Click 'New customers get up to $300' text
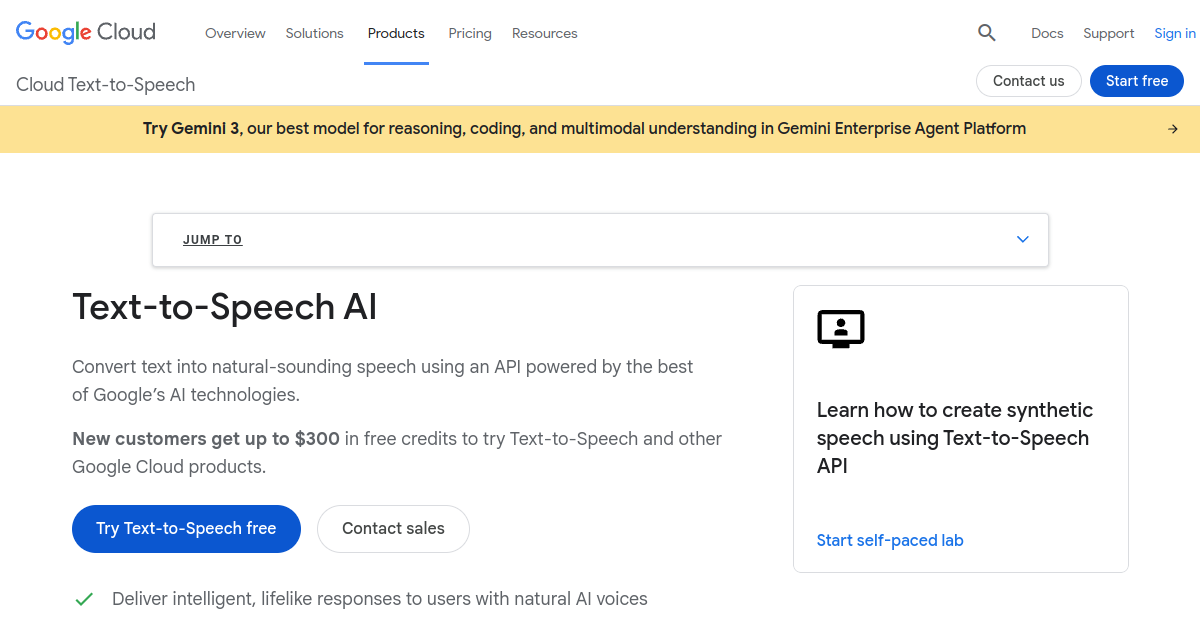This screenshot has width=1200, height=630. tap(206, 439)
